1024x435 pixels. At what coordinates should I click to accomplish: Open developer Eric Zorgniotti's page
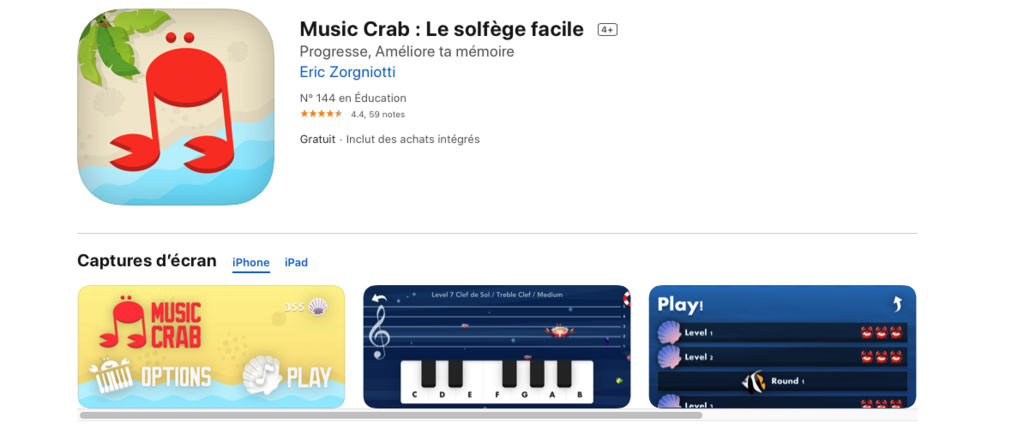pos(347,72)
